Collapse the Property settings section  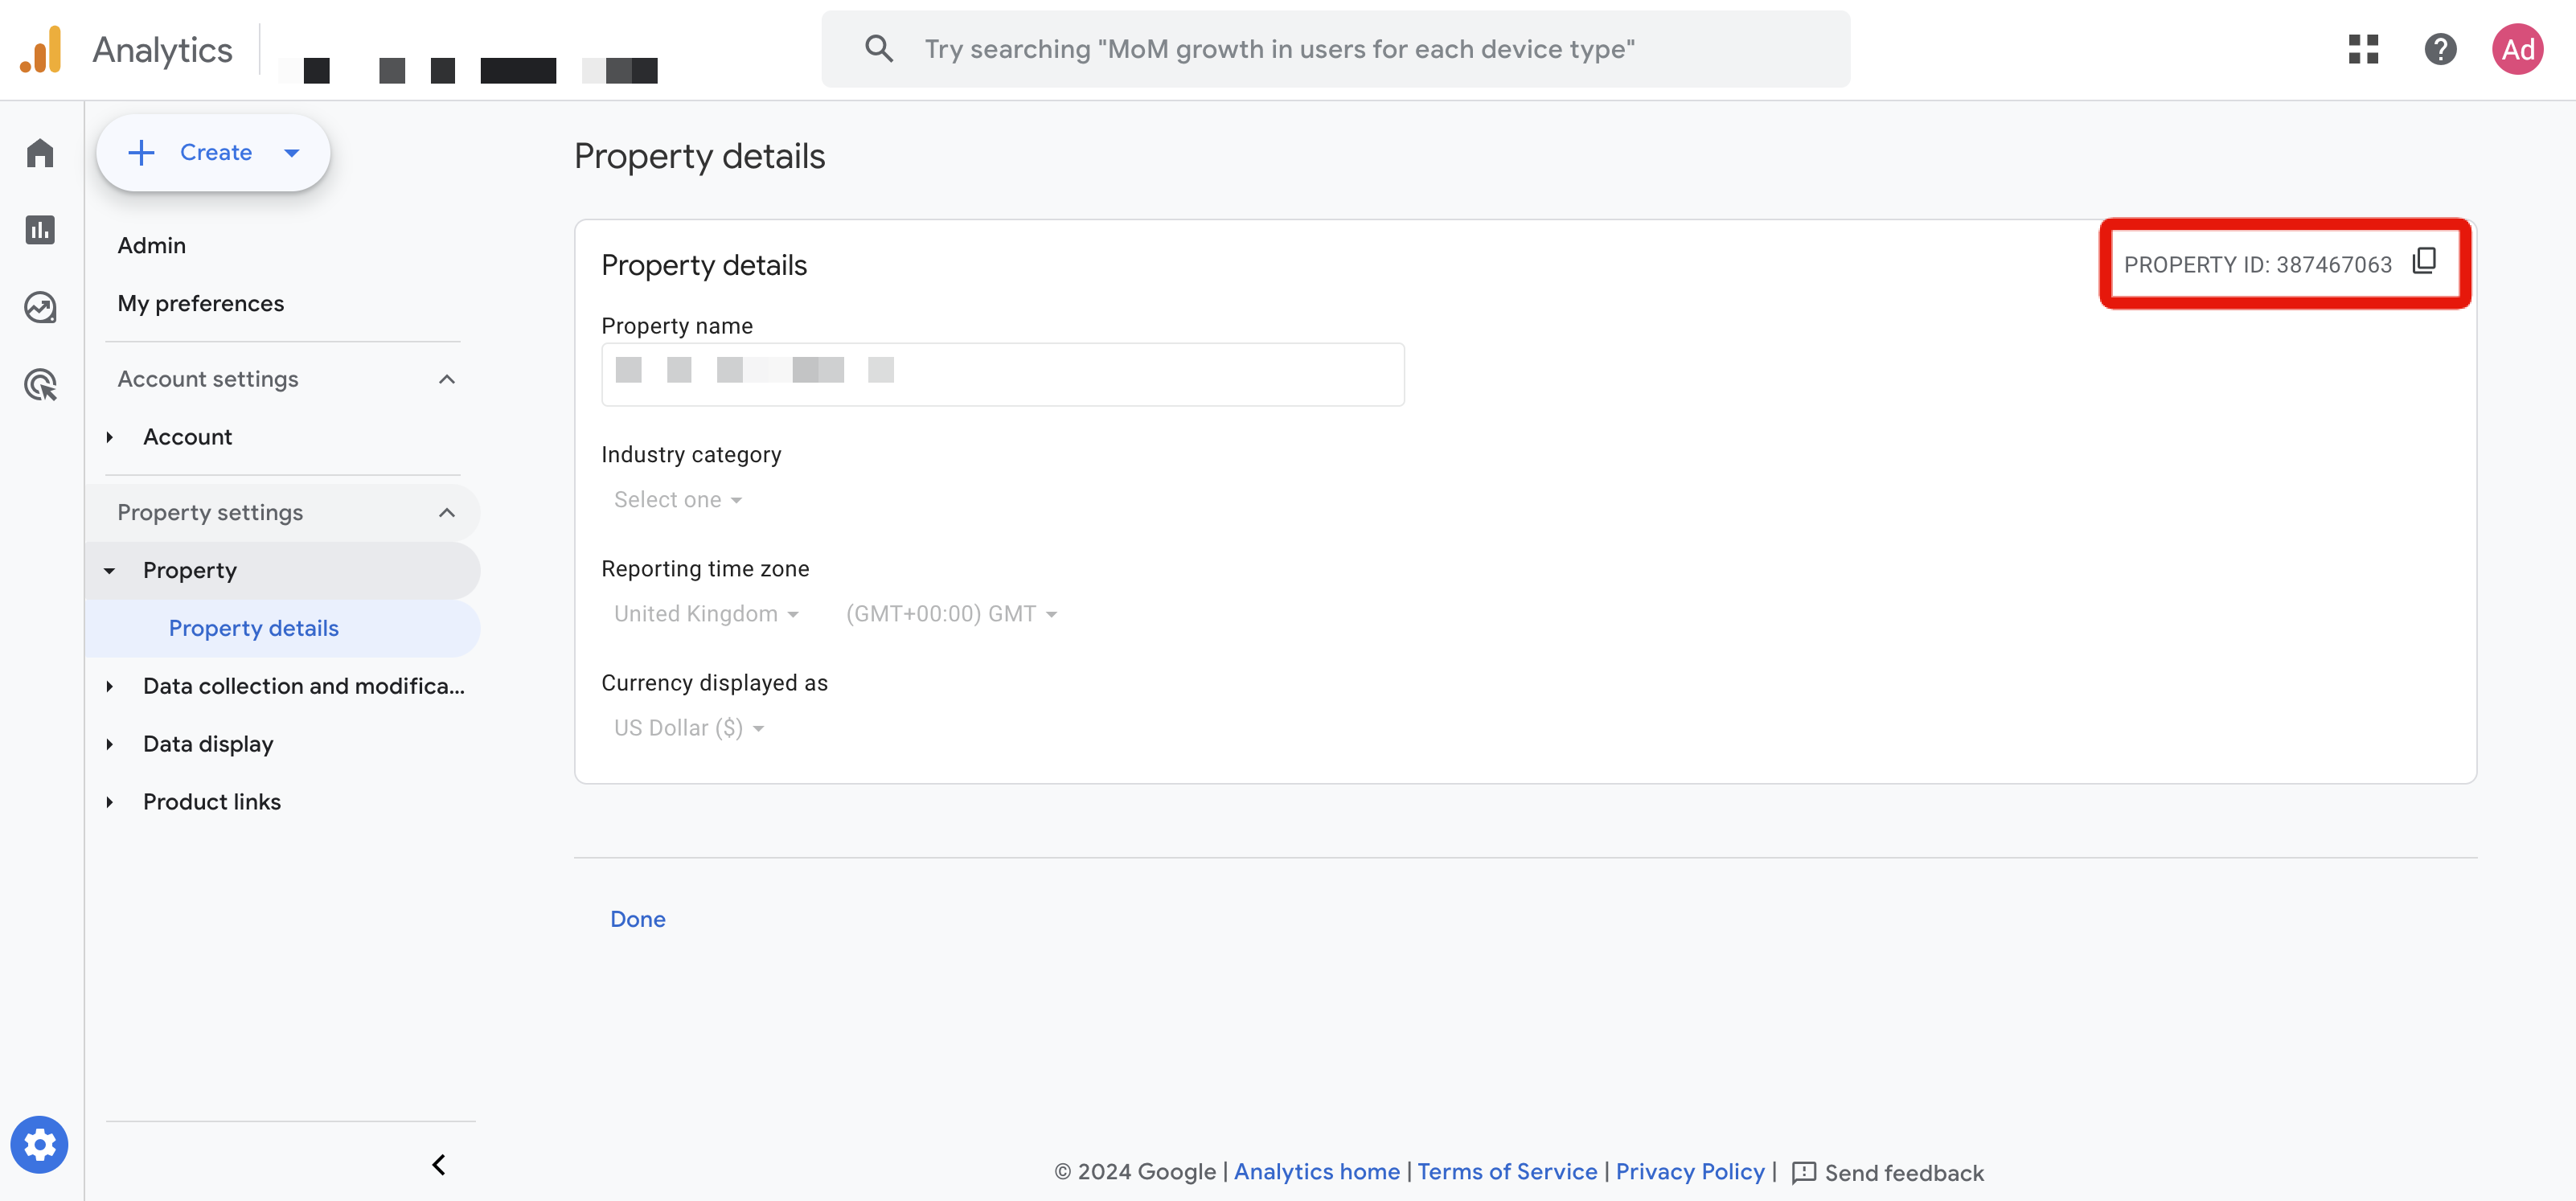[x=447, y=512]
